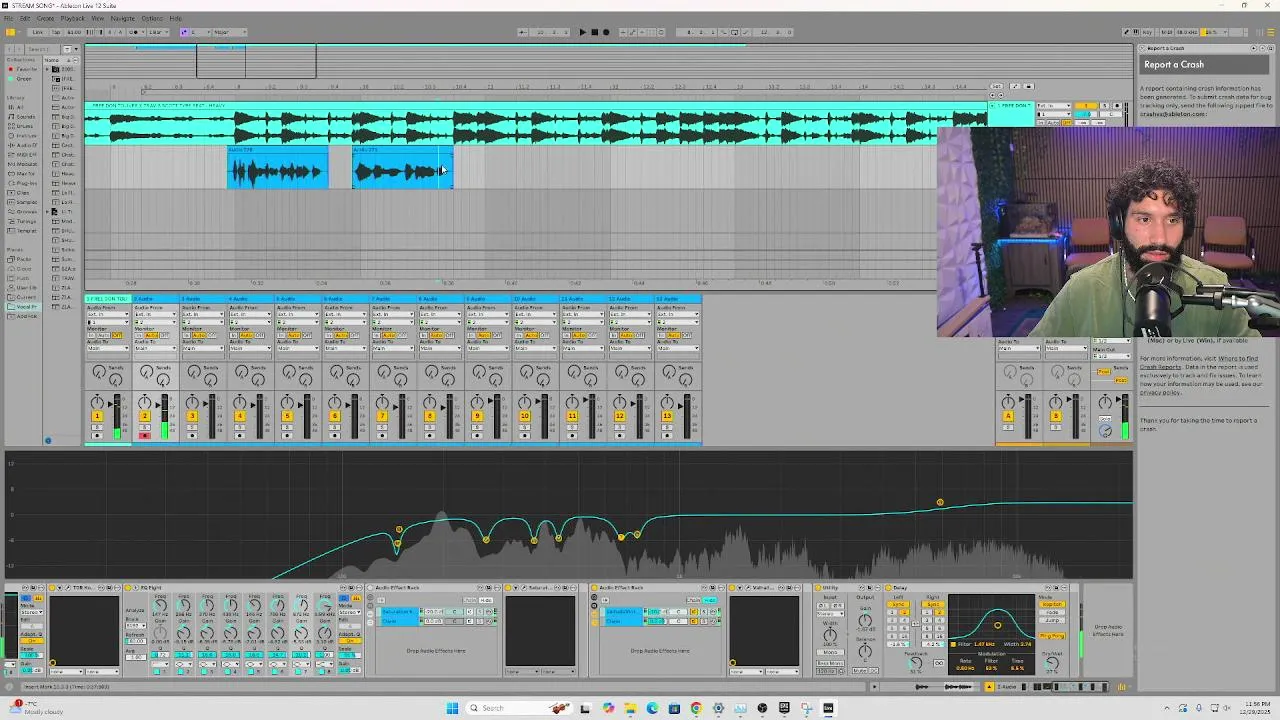Click EQ Eight device activator

click(130, 588)
